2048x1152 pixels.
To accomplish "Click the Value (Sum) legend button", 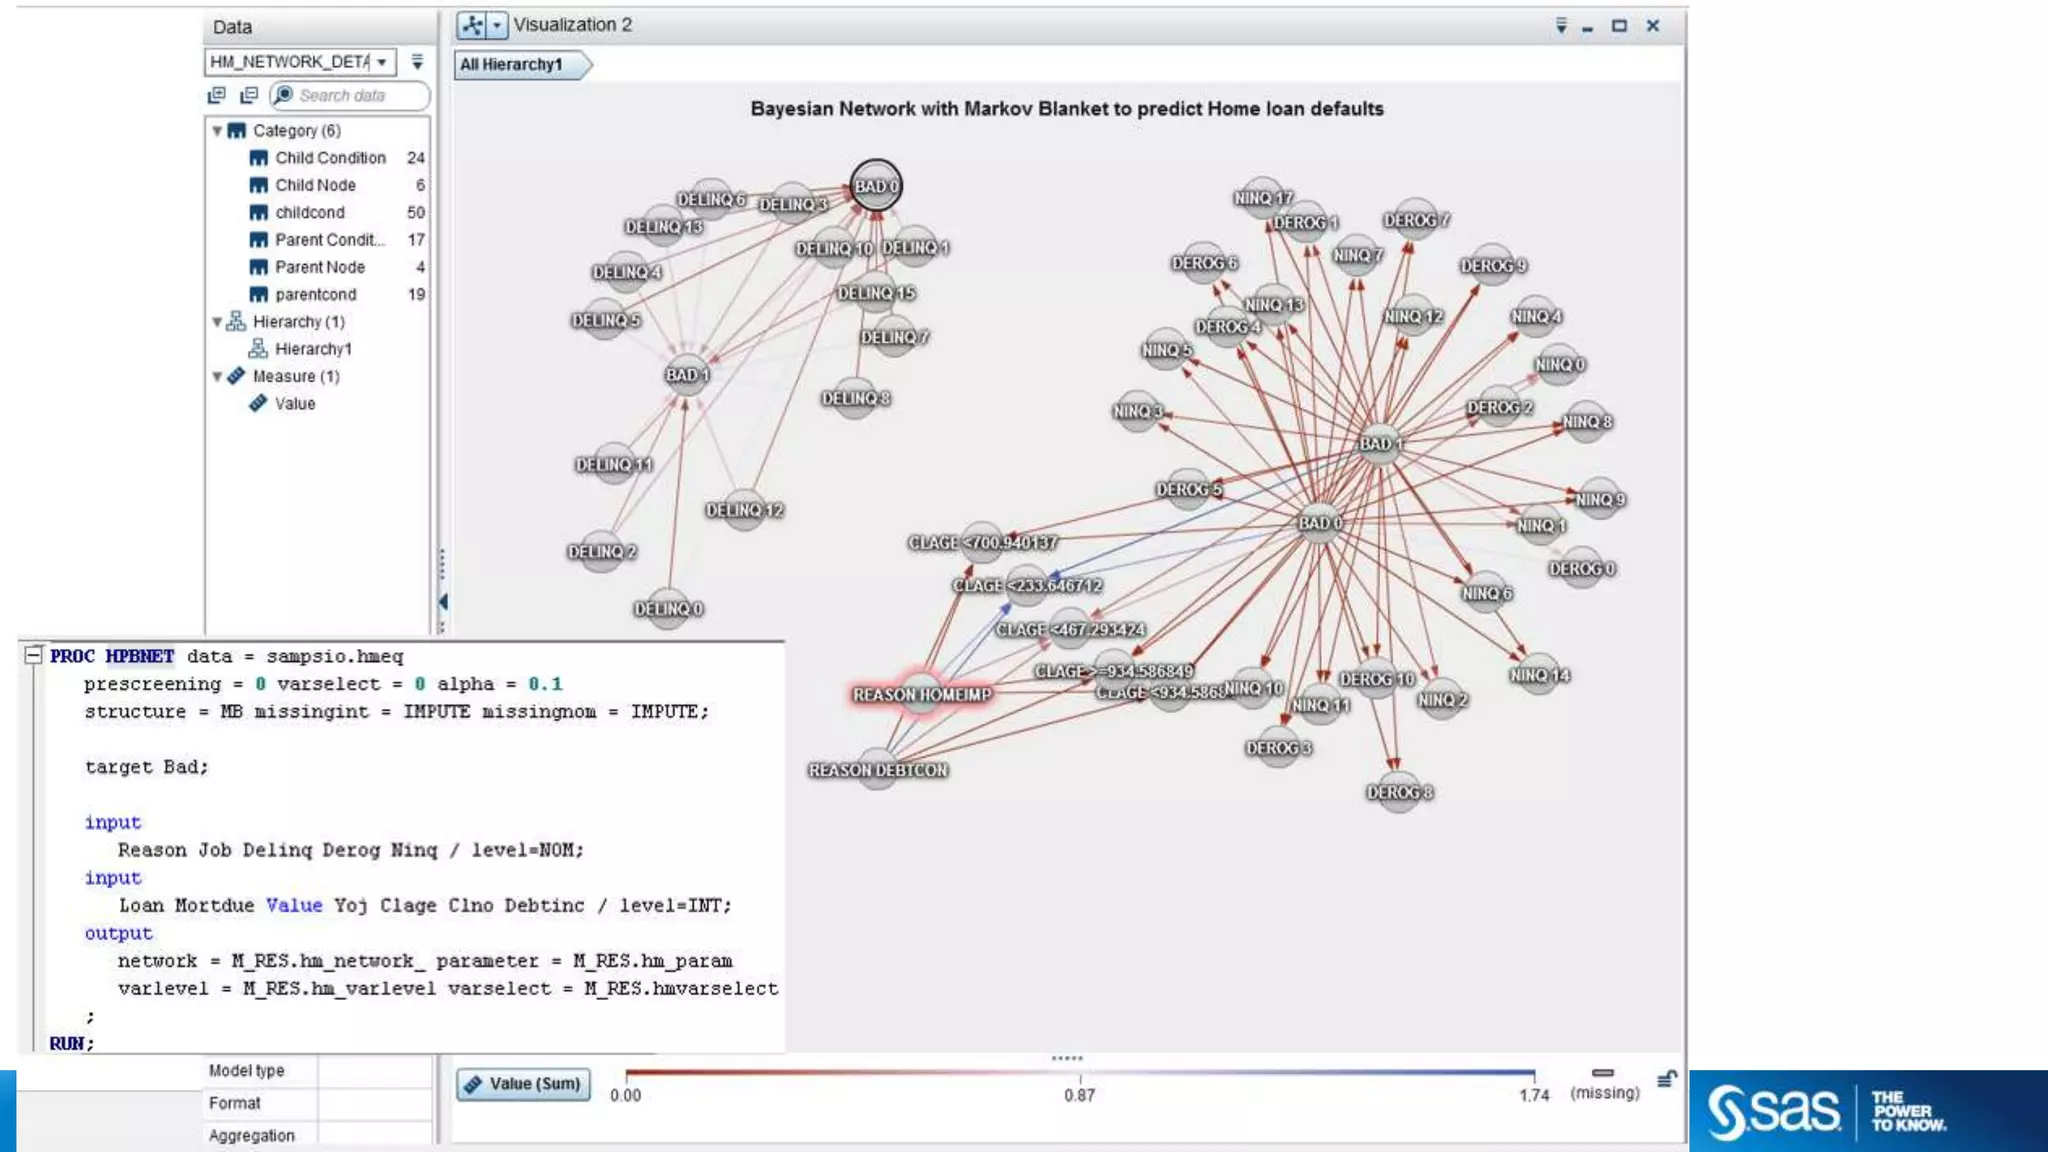I will [524, 1084].
